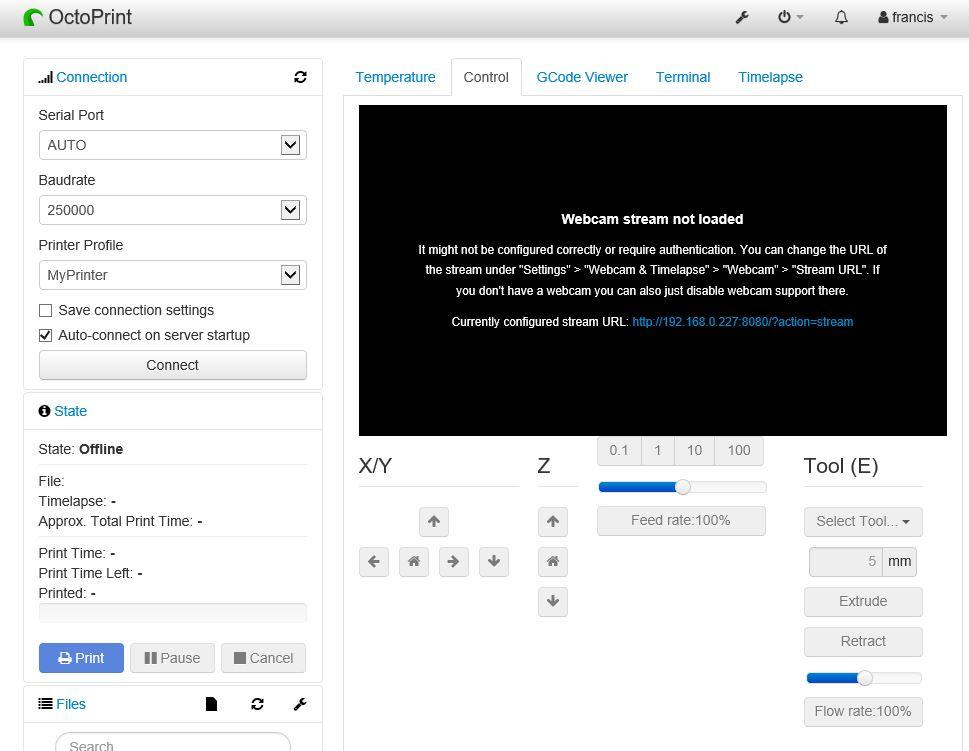Uncheck Auto-connect on server startup
969x751 pixels.
pos(45,336)
